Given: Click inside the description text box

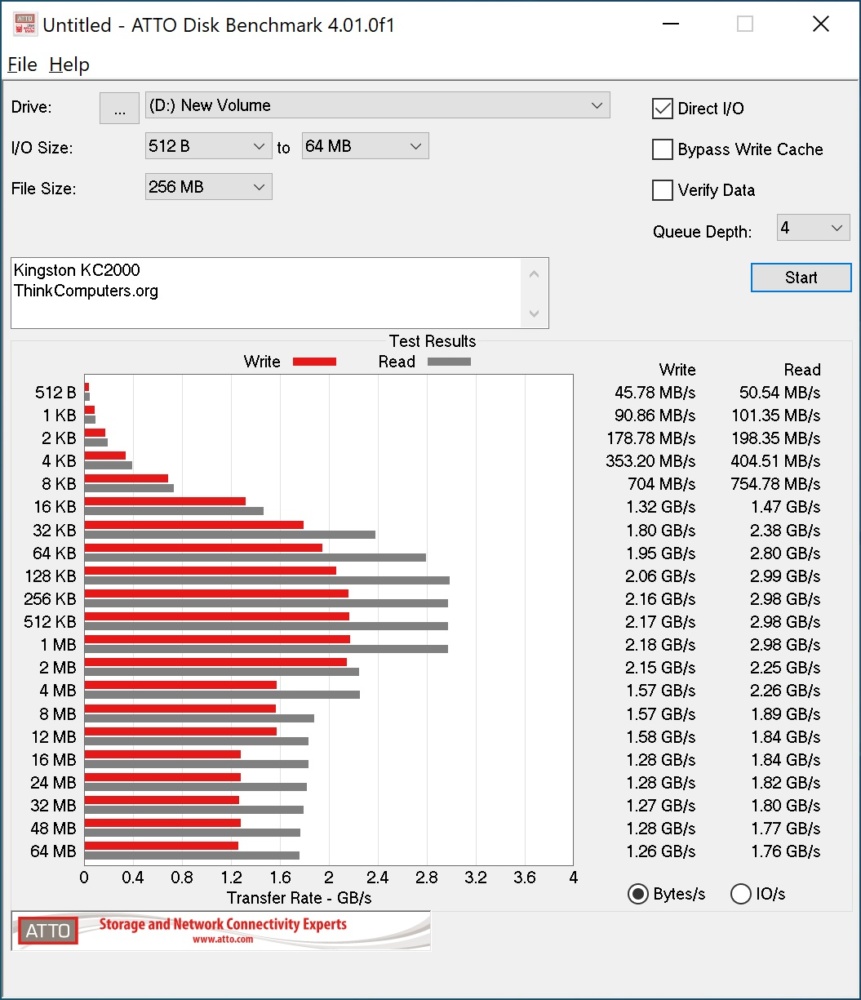Looking at the screenshot, I should tap(267, 293).
